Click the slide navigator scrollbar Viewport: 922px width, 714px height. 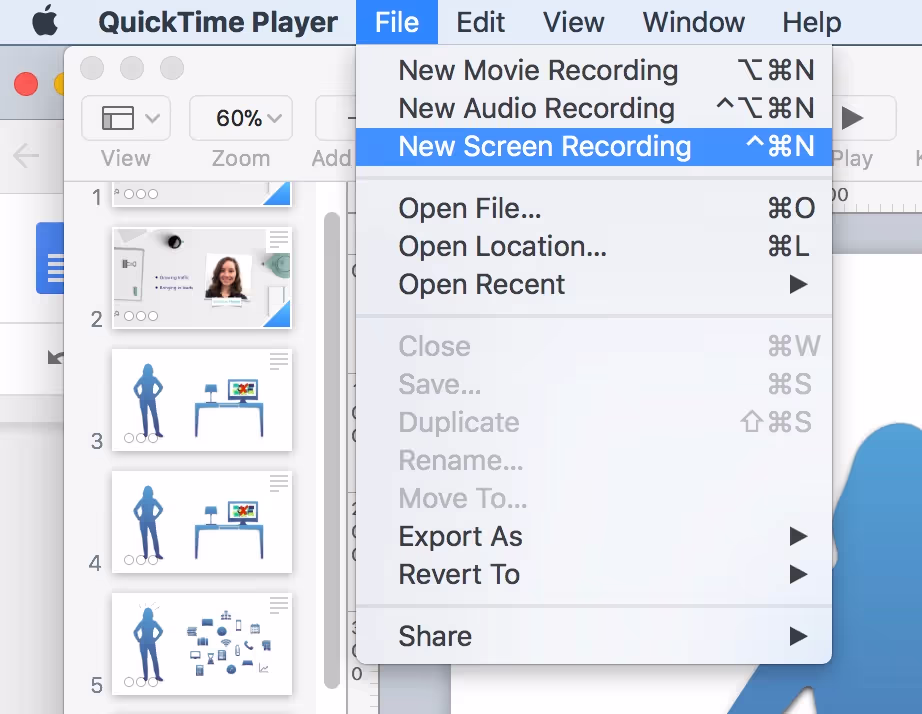(332, 450)
